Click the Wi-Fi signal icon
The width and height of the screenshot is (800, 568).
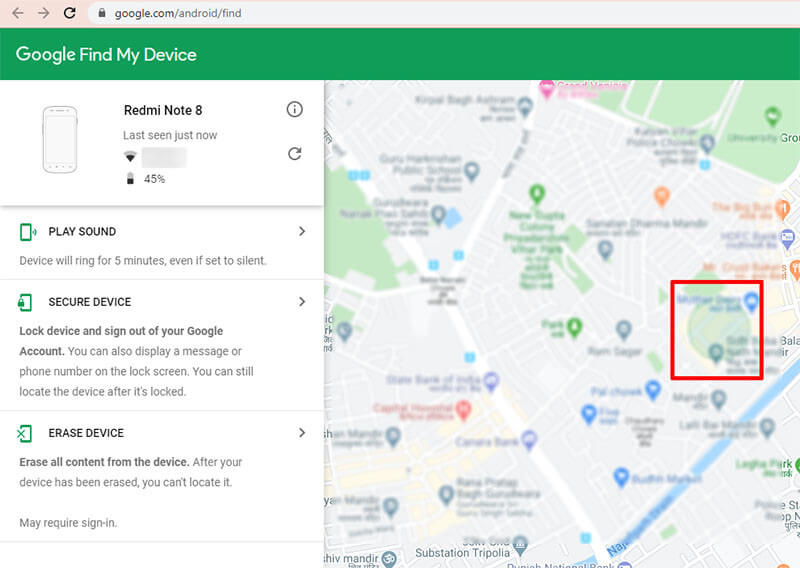[130, 157]
